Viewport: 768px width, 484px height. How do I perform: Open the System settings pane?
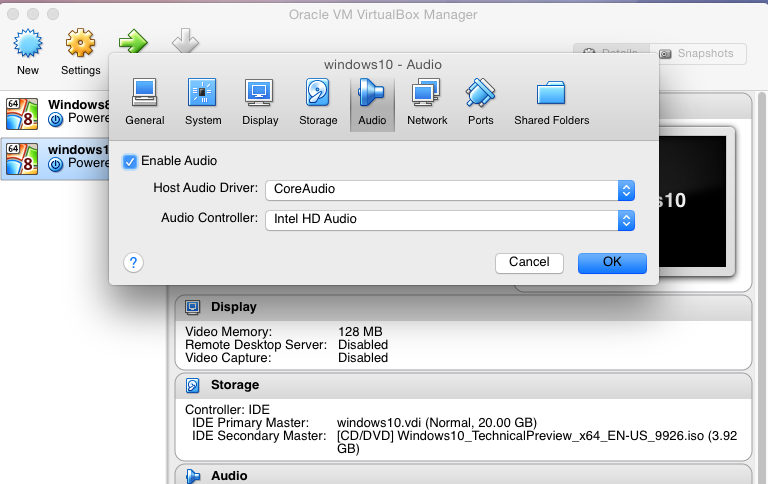click(203, 102)
